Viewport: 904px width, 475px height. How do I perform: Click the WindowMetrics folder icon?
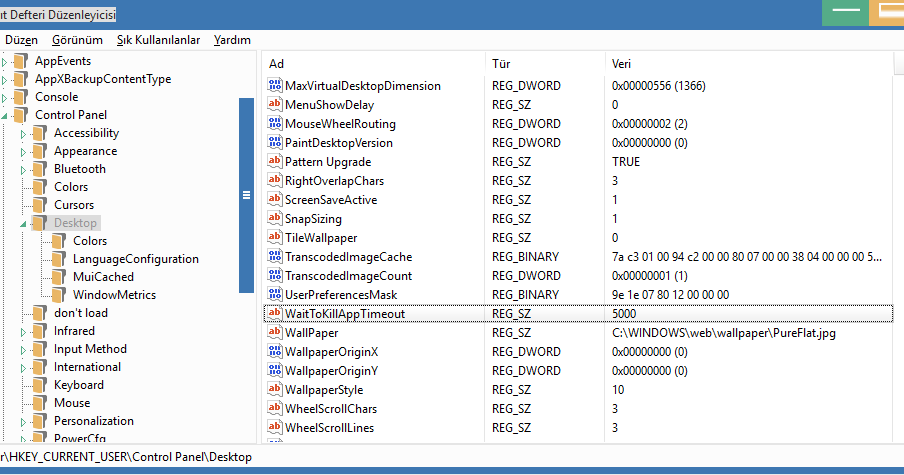click(x=59, y=295)
